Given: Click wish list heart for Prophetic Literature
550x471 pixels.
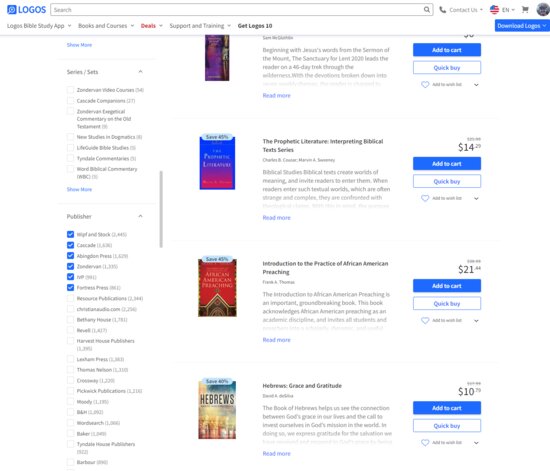Looking at the screenshot, I should 425,198.
